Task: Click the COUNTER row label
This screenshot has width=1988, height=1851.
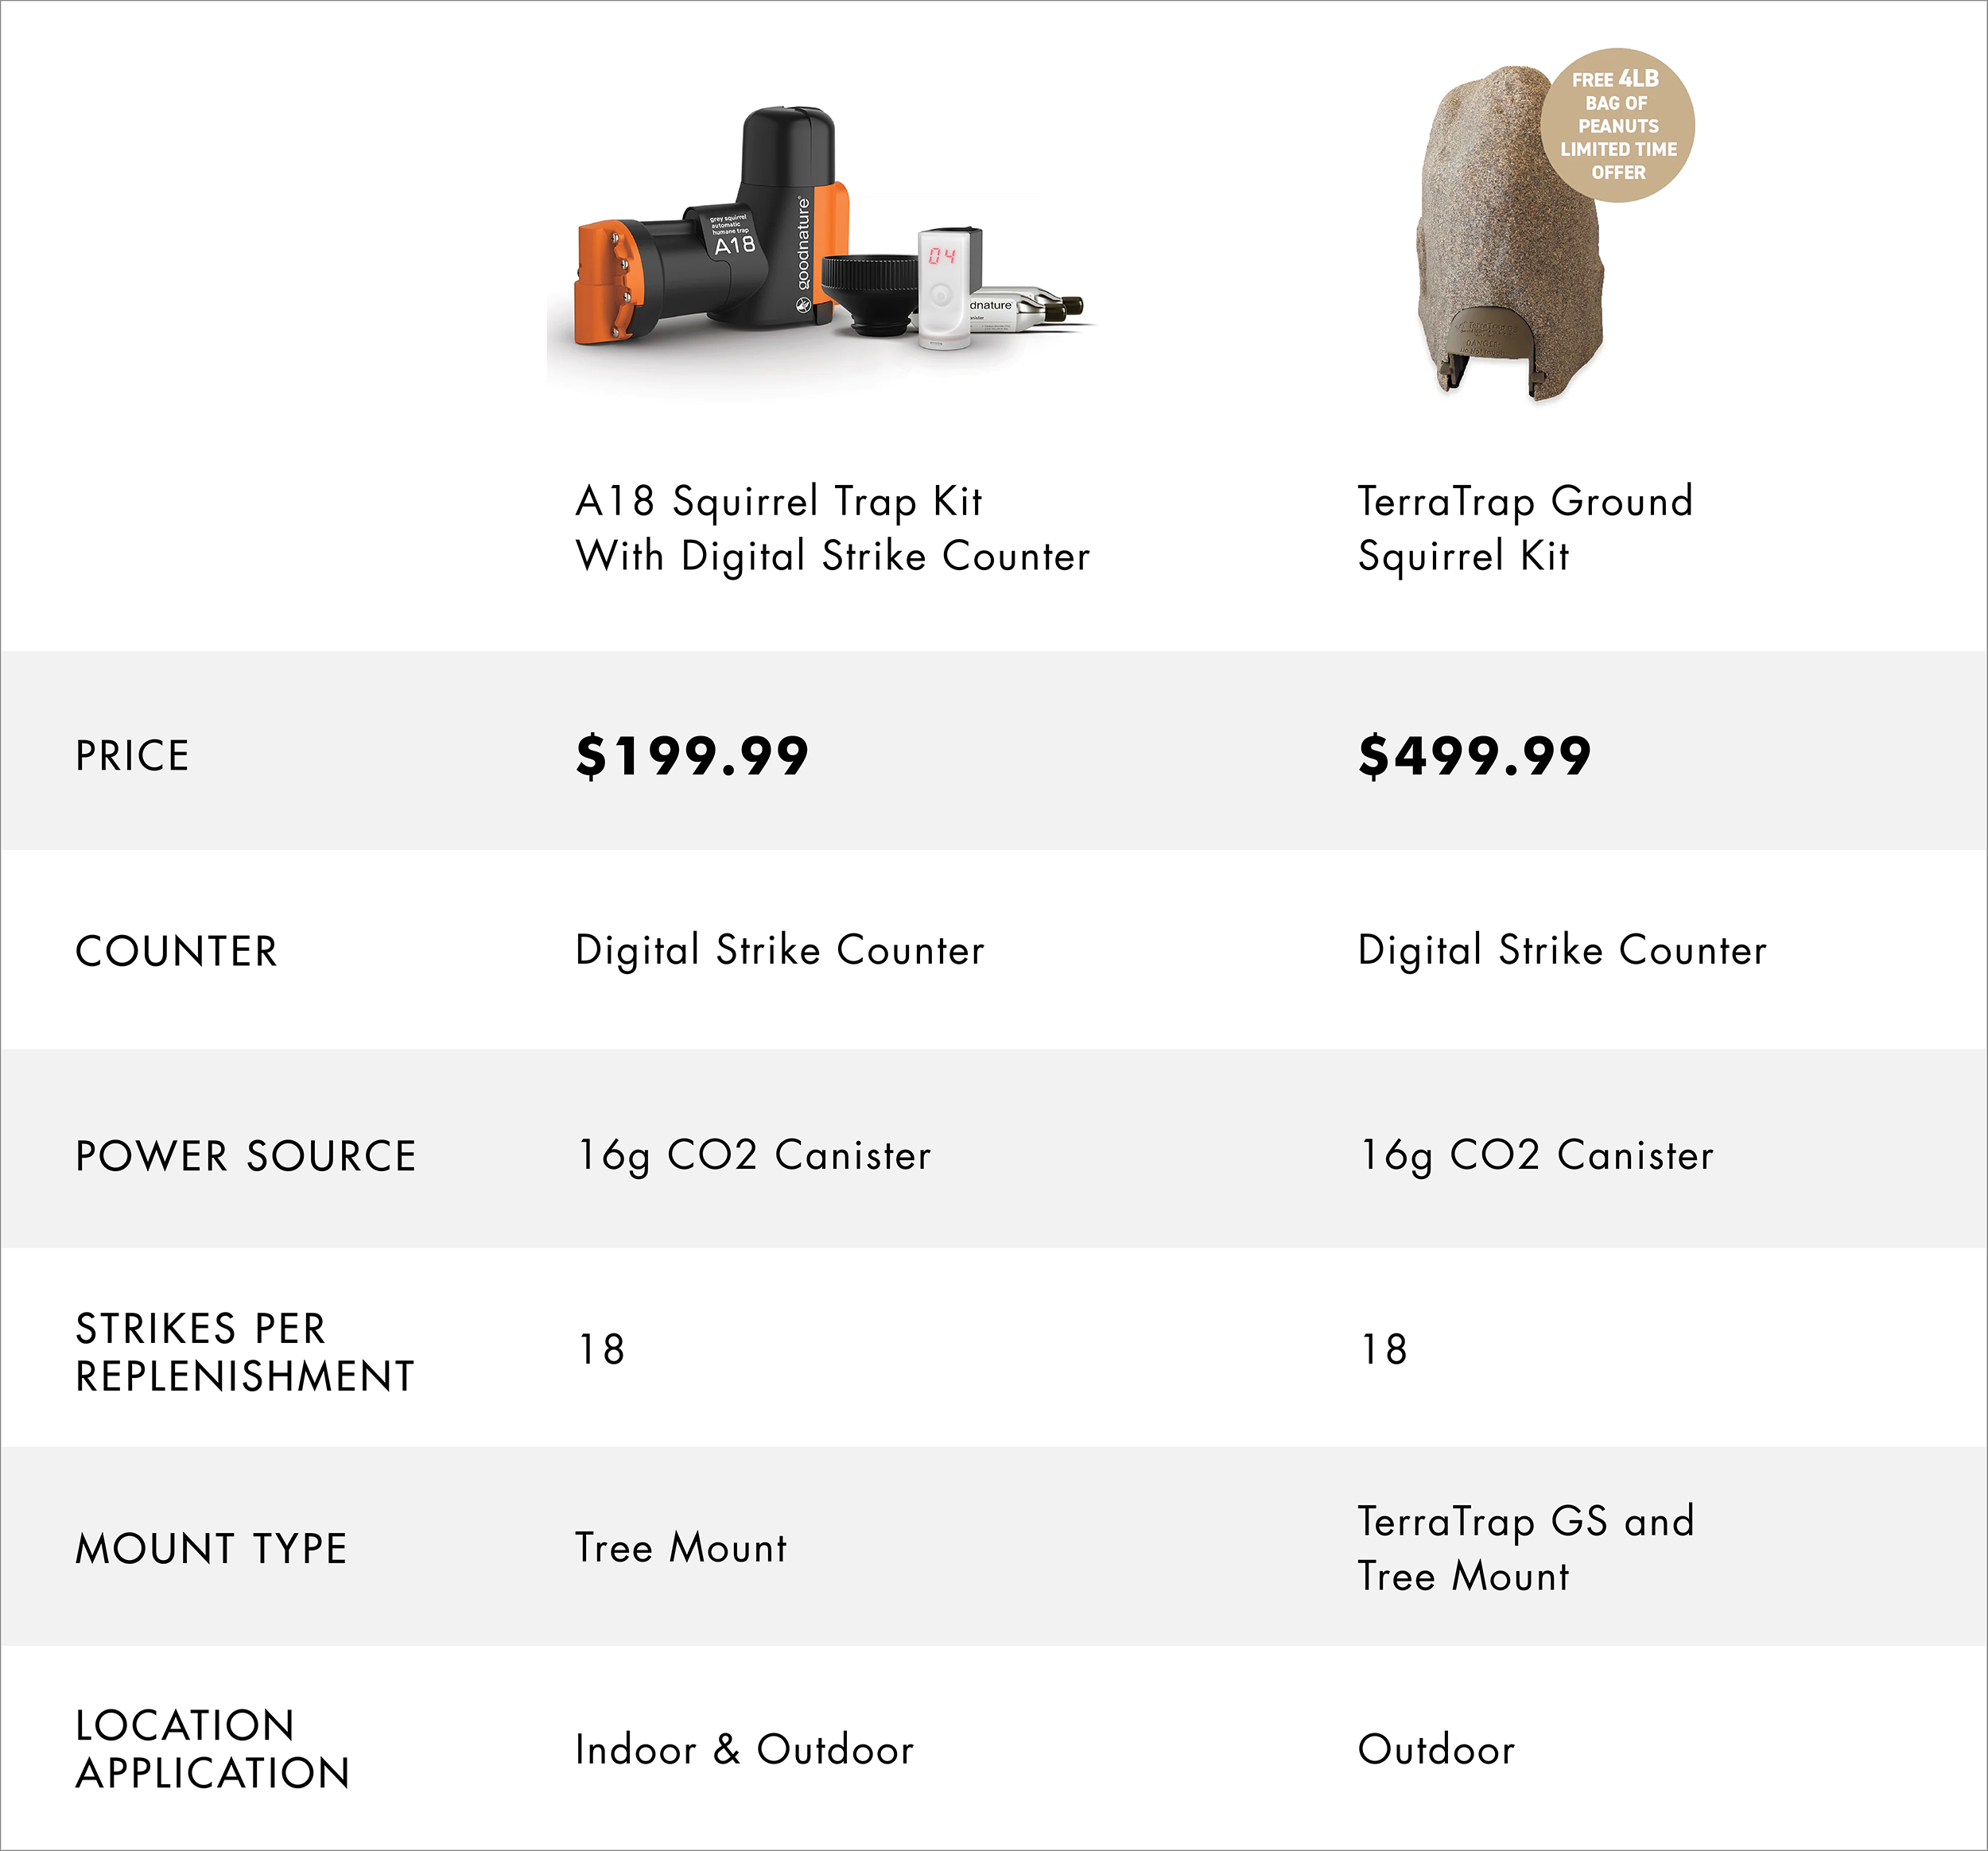Action: point(176,951)
